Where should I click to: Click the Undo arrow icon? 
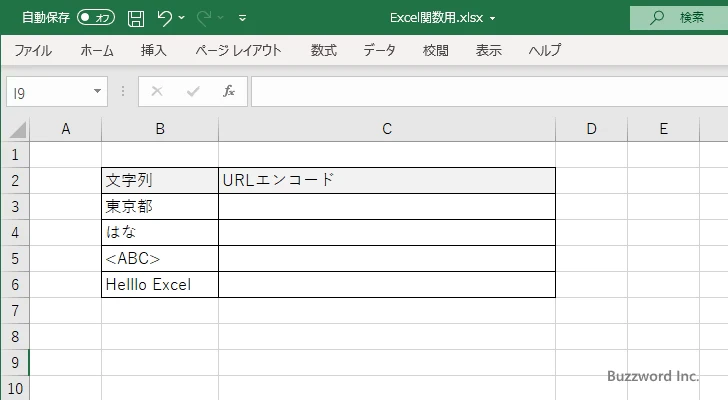click(164, 18)
